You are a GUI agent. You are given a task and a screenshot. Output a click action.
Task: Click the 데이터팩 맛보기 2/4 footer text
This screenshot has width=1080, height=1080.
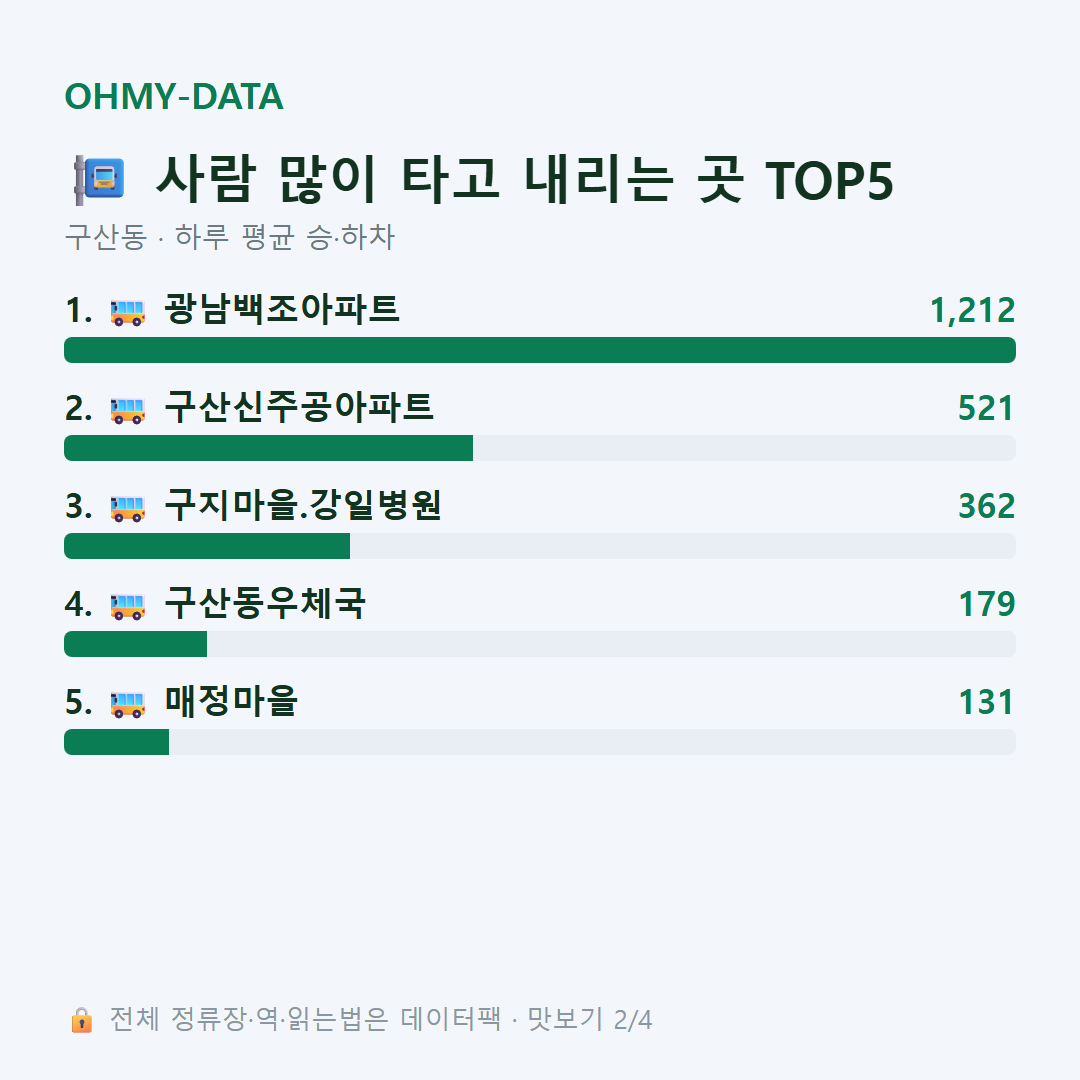click(526, 1020)
